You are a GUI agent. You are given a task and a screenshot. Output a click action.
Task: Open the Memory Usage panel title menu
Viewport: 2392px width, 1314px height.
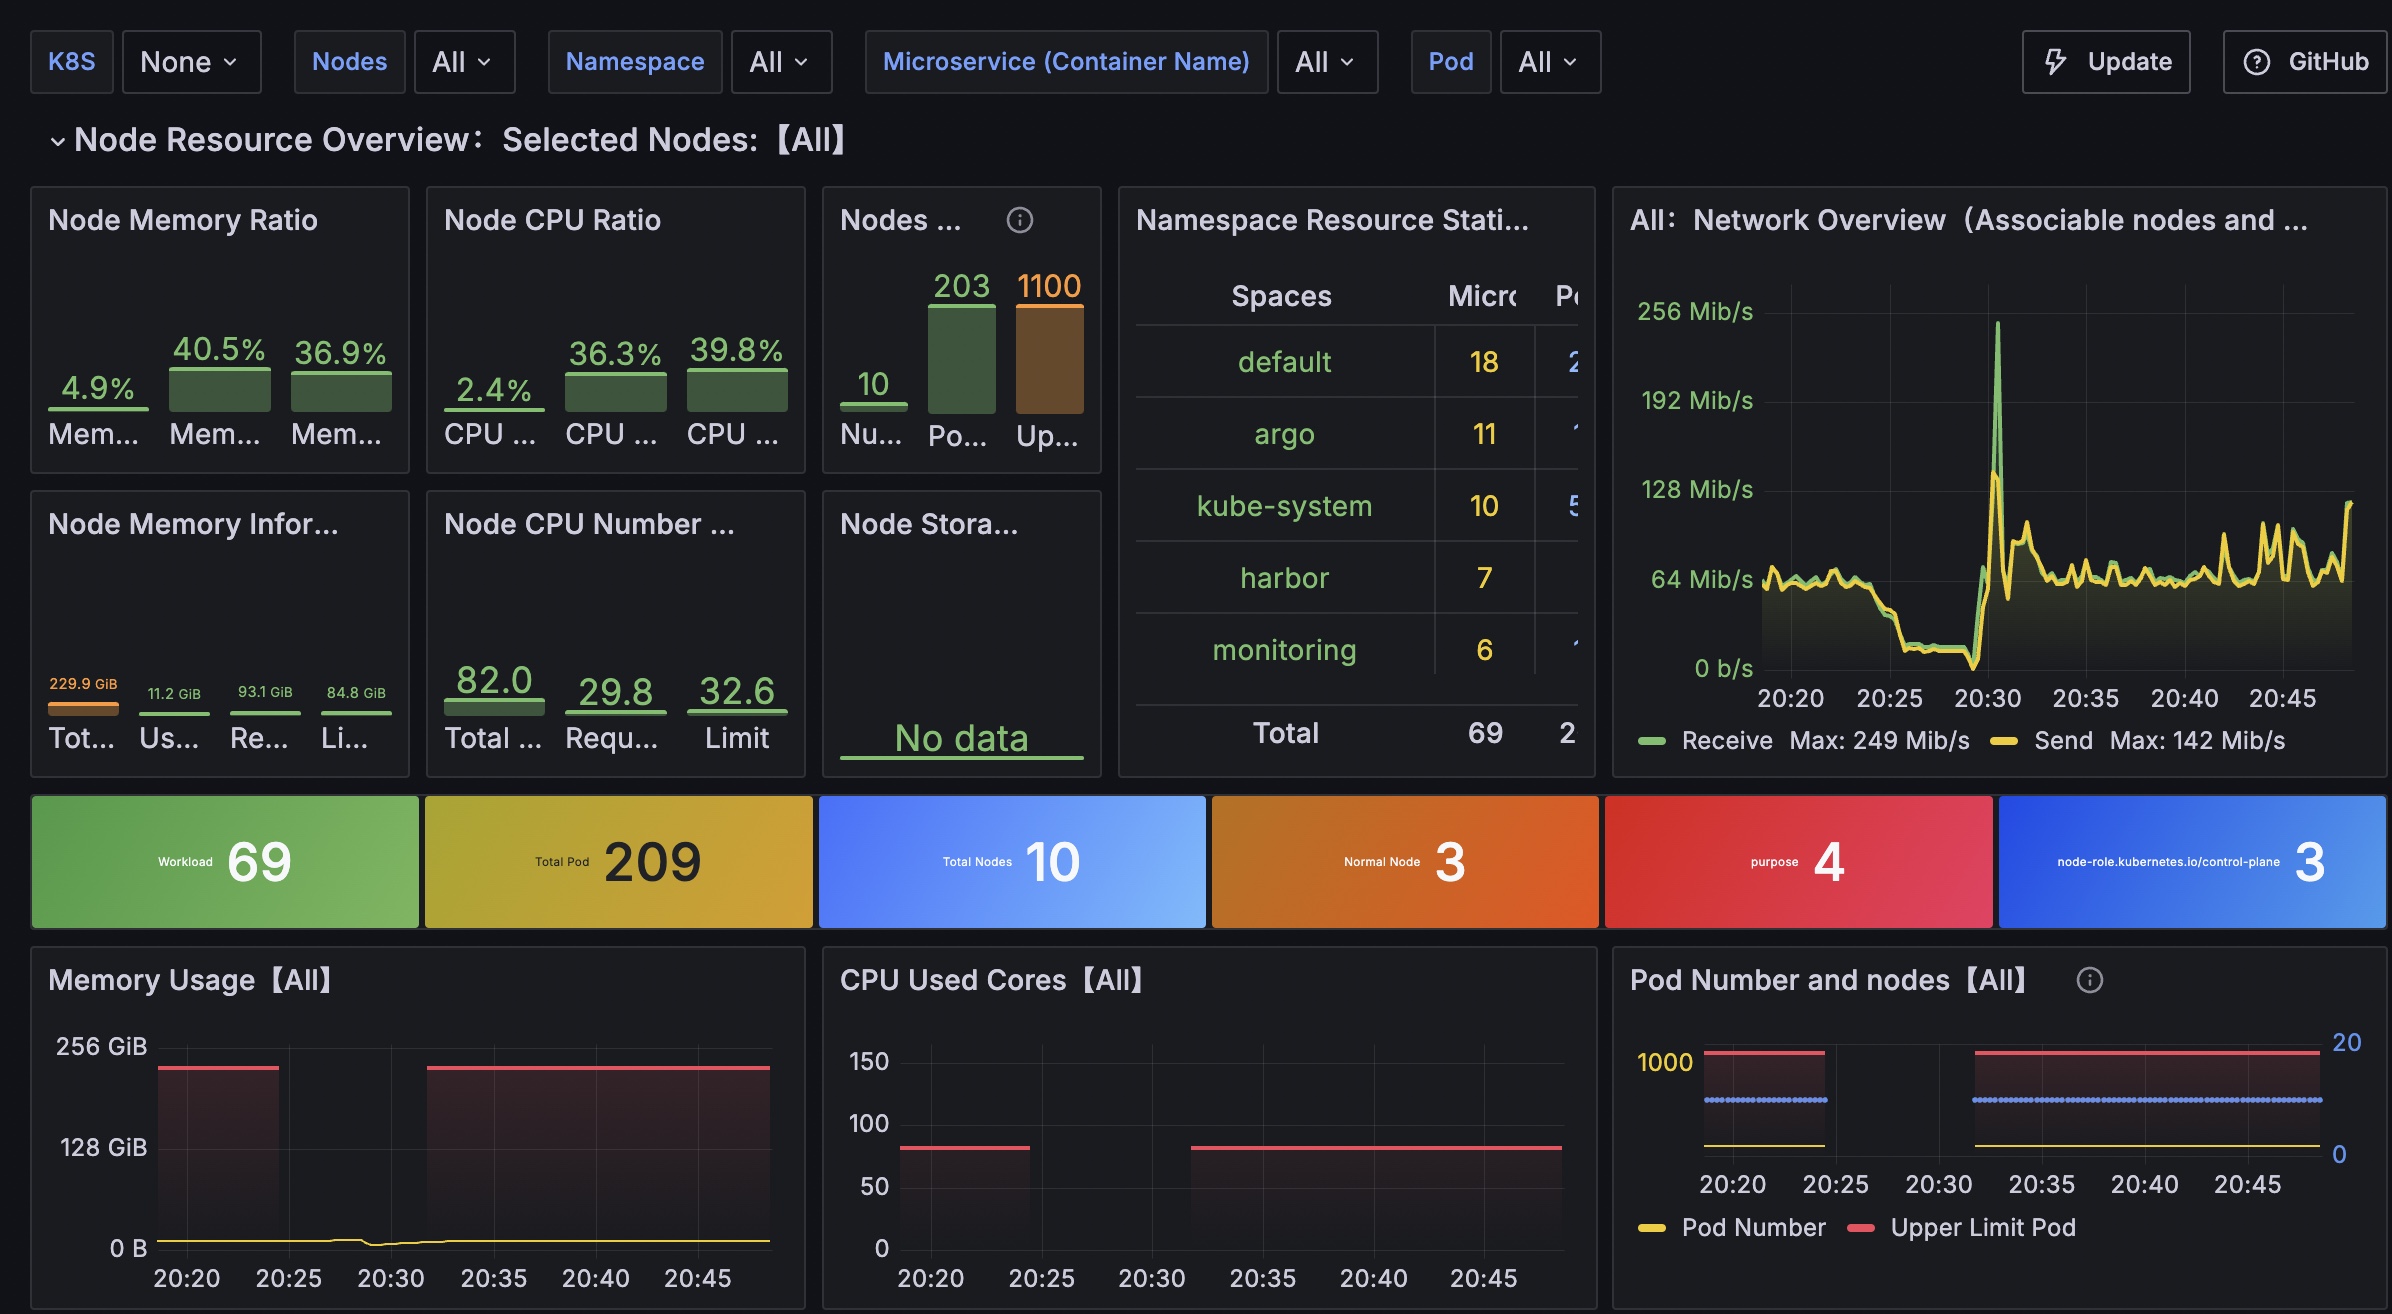click(190, 980)
